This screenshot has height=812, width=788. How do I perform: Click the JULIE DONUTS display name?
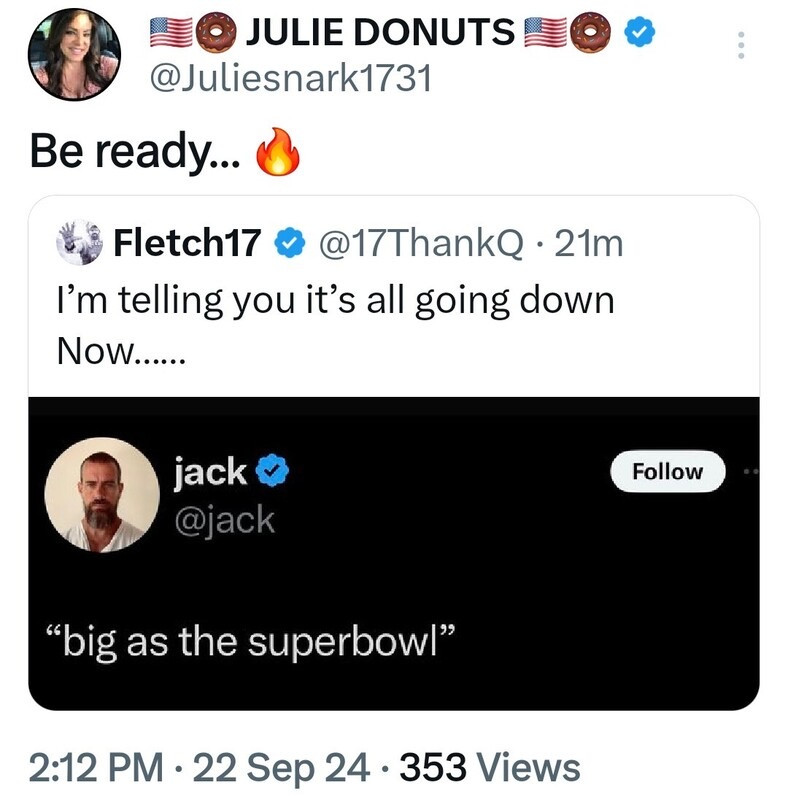pyautogui.click(x=378, y=34)
